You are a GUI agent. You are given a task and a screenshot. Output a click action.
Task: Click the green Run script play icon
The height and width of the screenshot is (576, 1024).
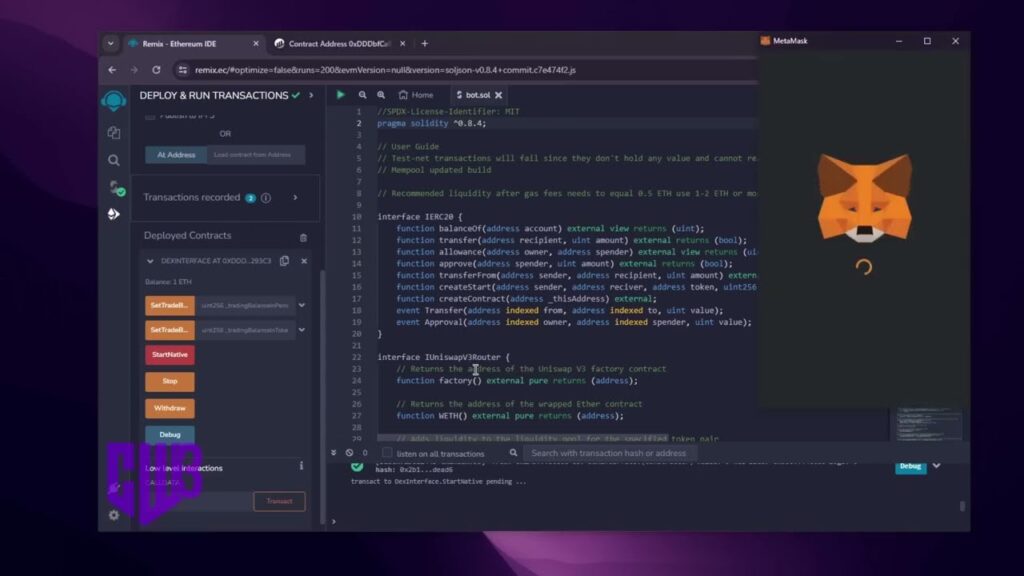coord(340,95)
